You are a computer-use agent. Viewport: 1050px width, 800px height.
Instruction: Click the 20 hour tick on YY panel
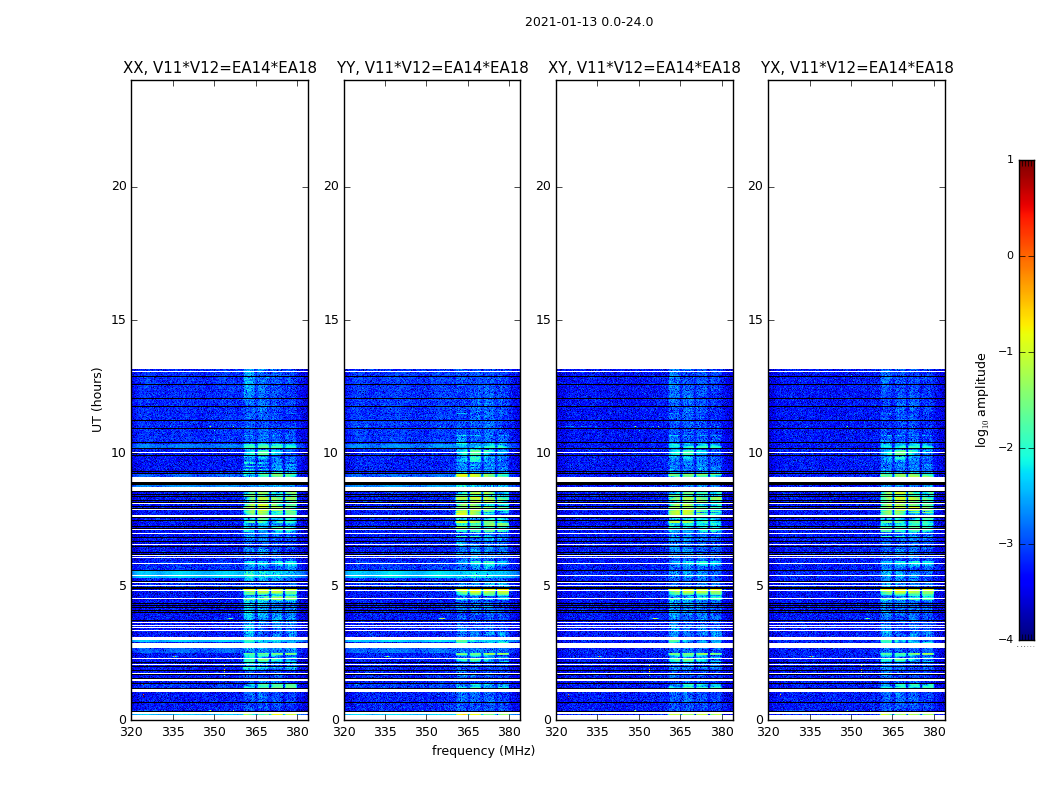coord(331,186)
